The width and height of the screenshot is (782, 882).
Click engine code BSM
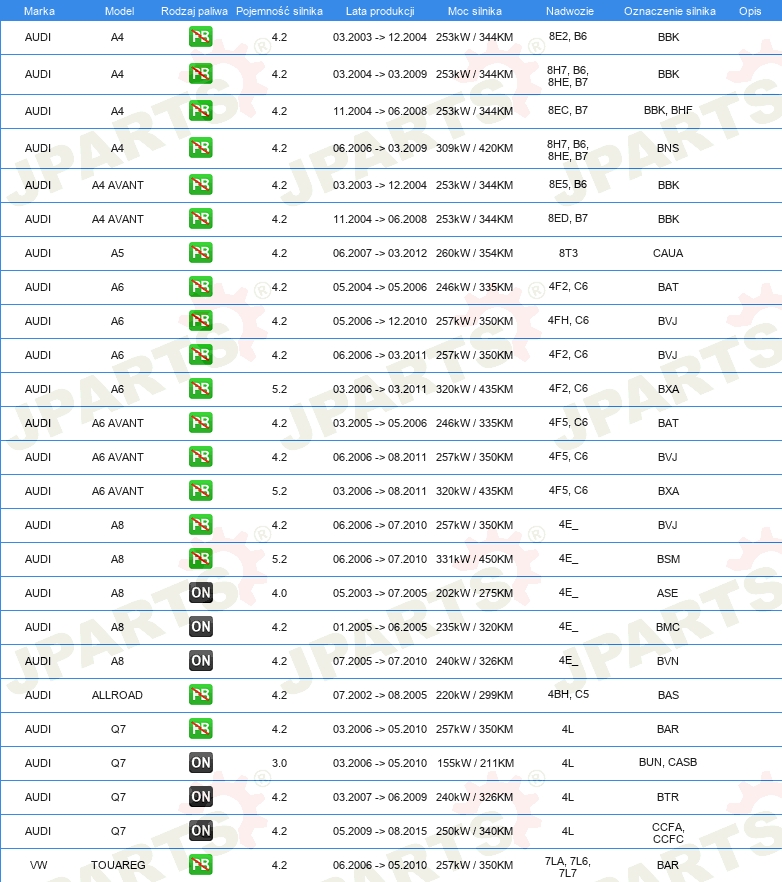click(668, 559)
